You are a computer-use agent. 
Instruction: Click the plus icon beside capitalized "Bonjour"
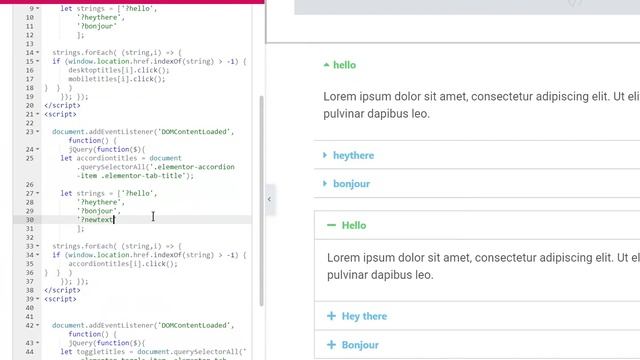(x=331, y=345)
